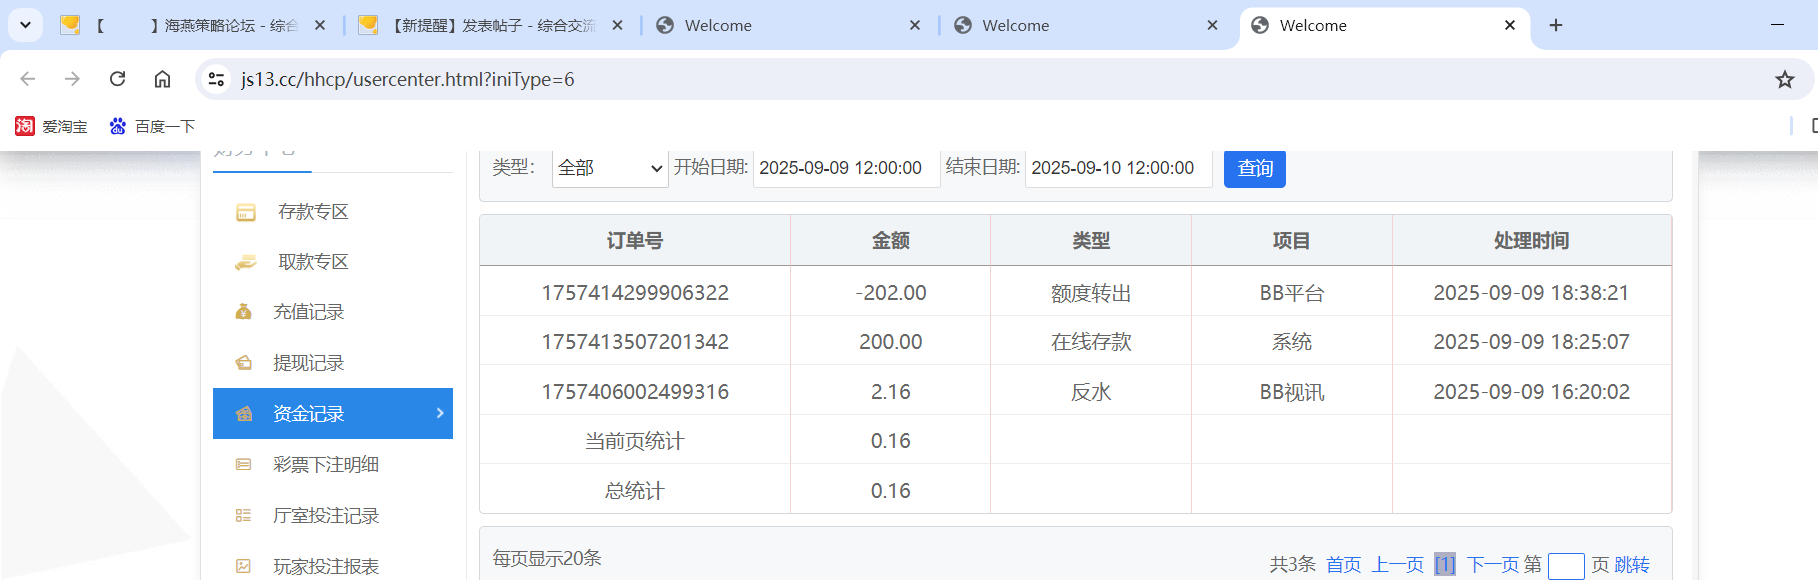This screenshot has width=1818, height=580.
Task: Click page number [1] link
Action: coord(1445,565)
